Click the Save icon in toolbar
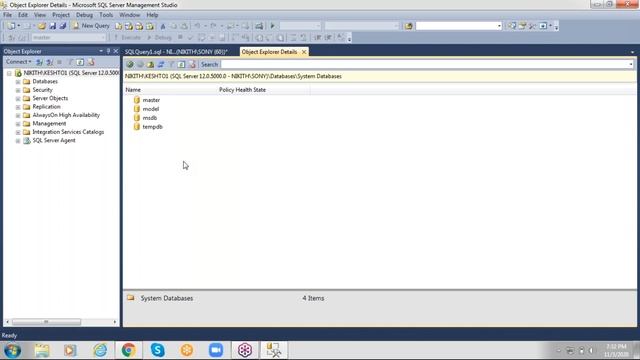Viewport: 640px width, 360px height. tap(52, 26)
